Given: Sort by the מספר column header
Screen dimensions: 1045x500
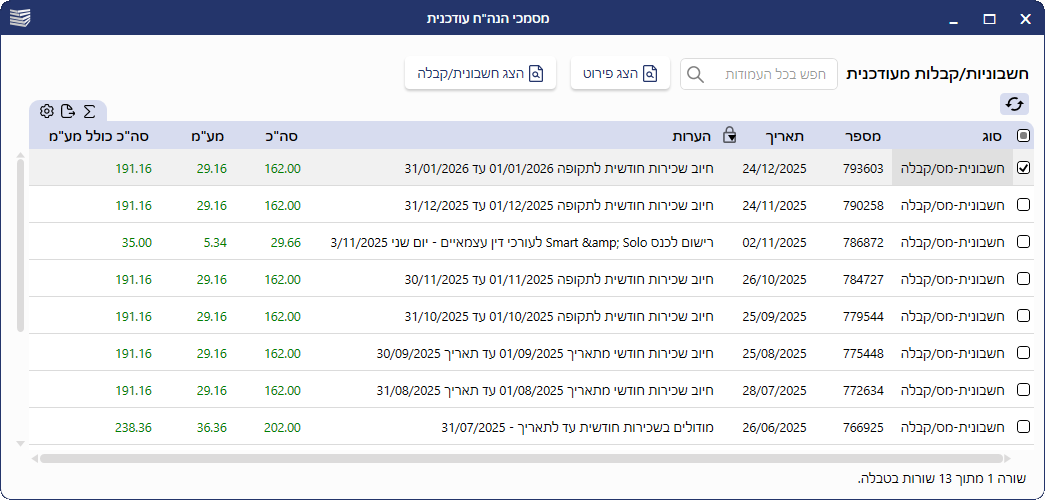Looking at the screenshot, I should pos(861,136).
